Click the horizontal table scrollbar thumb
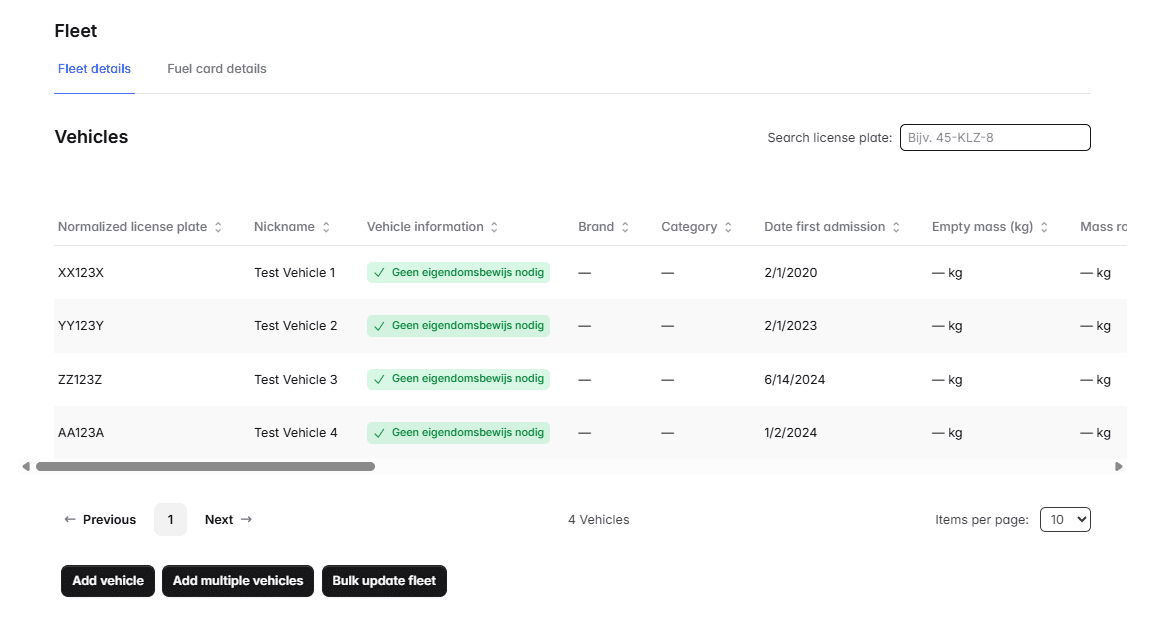This screenshot has width=1172, height=618. (x=205, y=466)
